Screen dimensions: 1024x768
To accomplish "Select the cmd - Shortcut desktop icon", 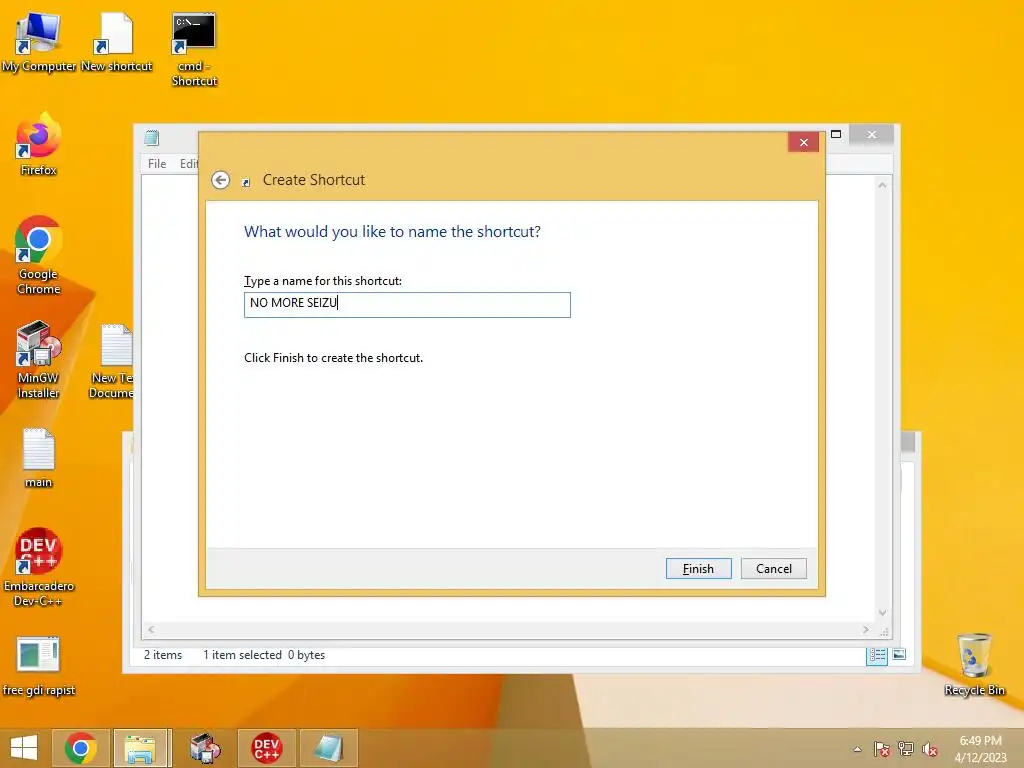I will [x=194, y=50].
